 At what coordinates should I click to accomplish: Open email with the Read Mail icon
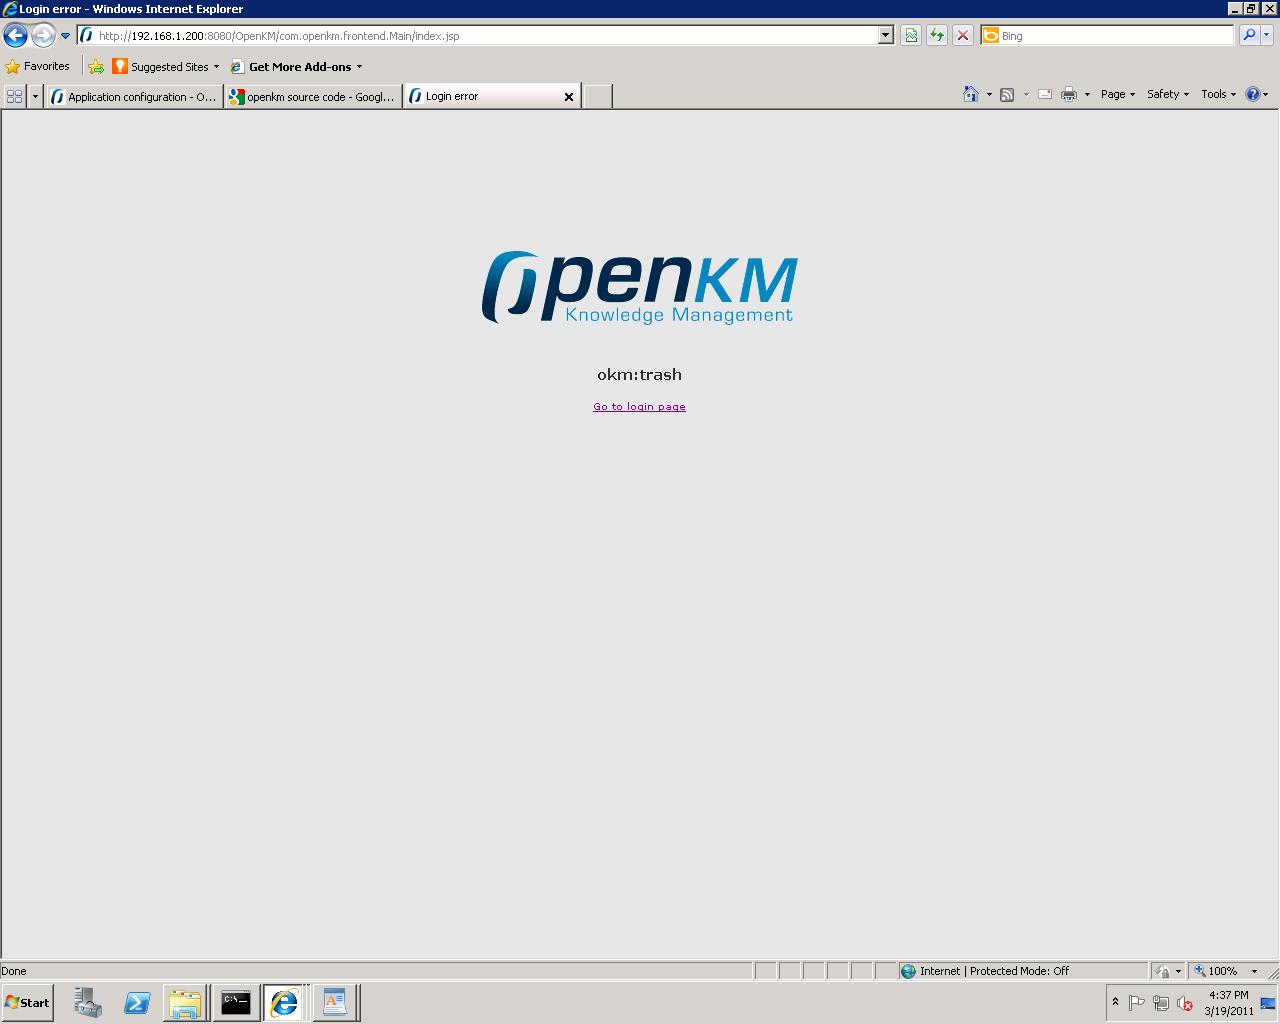(1044, 94)
